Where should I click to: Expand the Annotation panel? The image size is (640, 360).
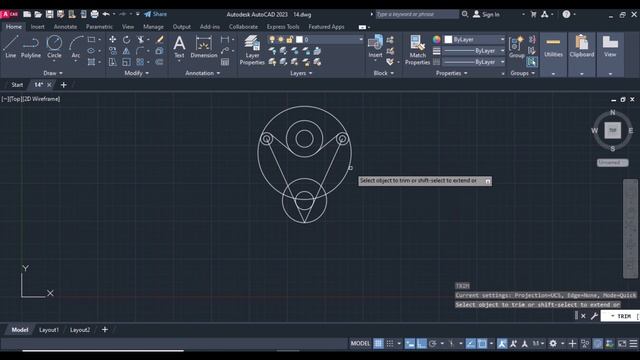[x=203, y=73]
